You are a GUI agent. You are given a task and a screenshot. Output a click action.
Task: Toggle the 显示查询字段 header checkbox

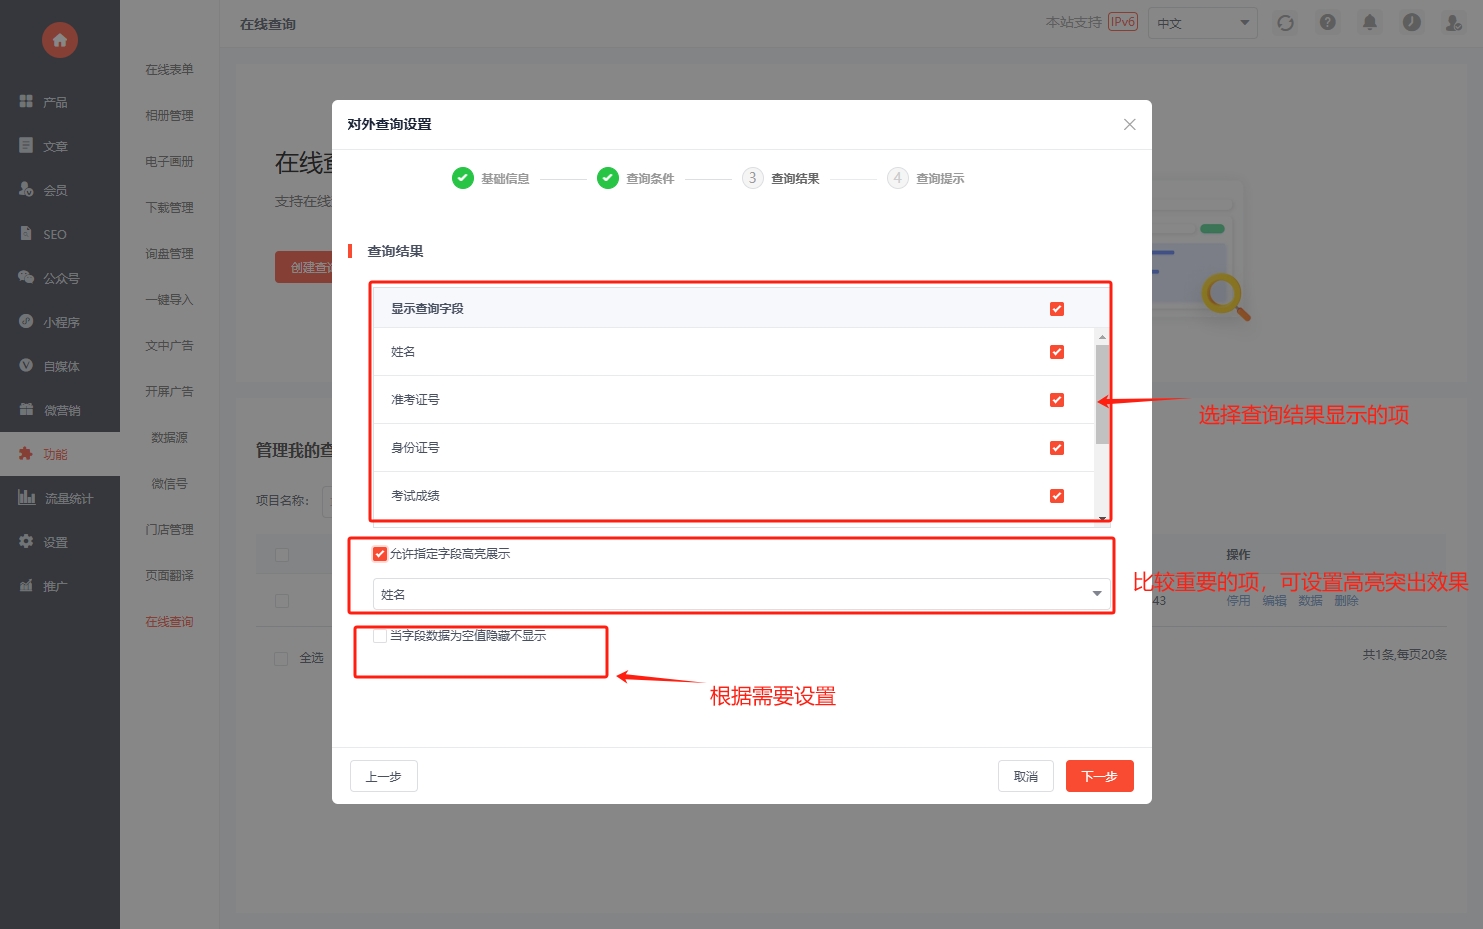(x=1056, y=309)
